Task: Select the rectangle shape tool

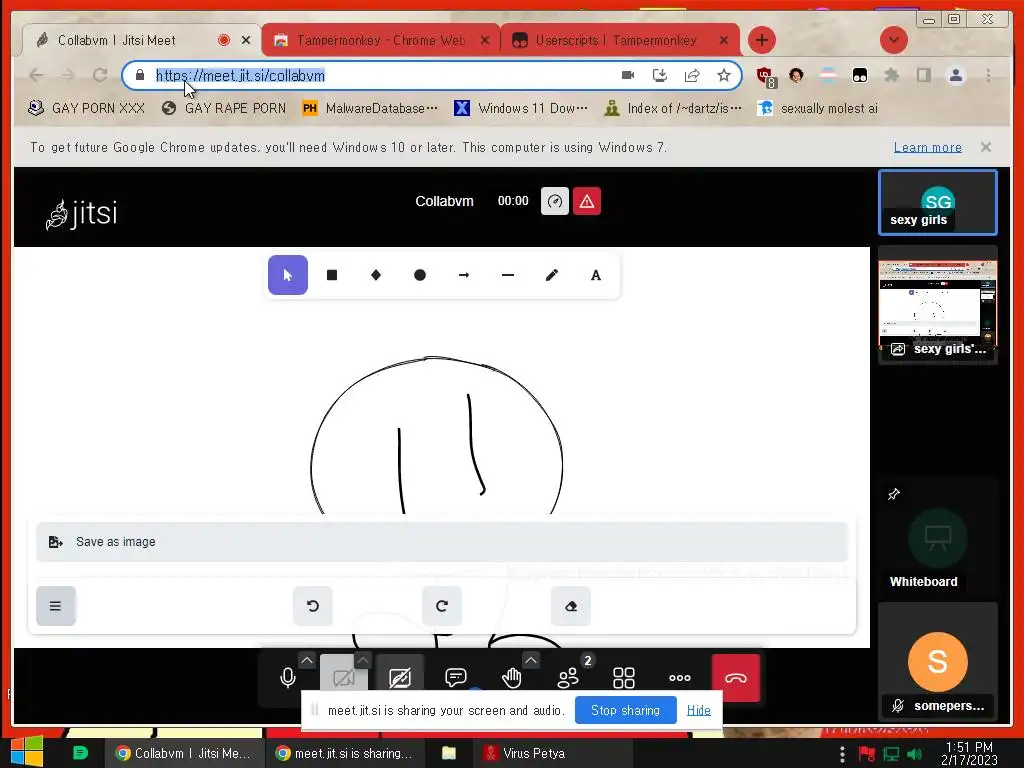Action: click(332, 275)
